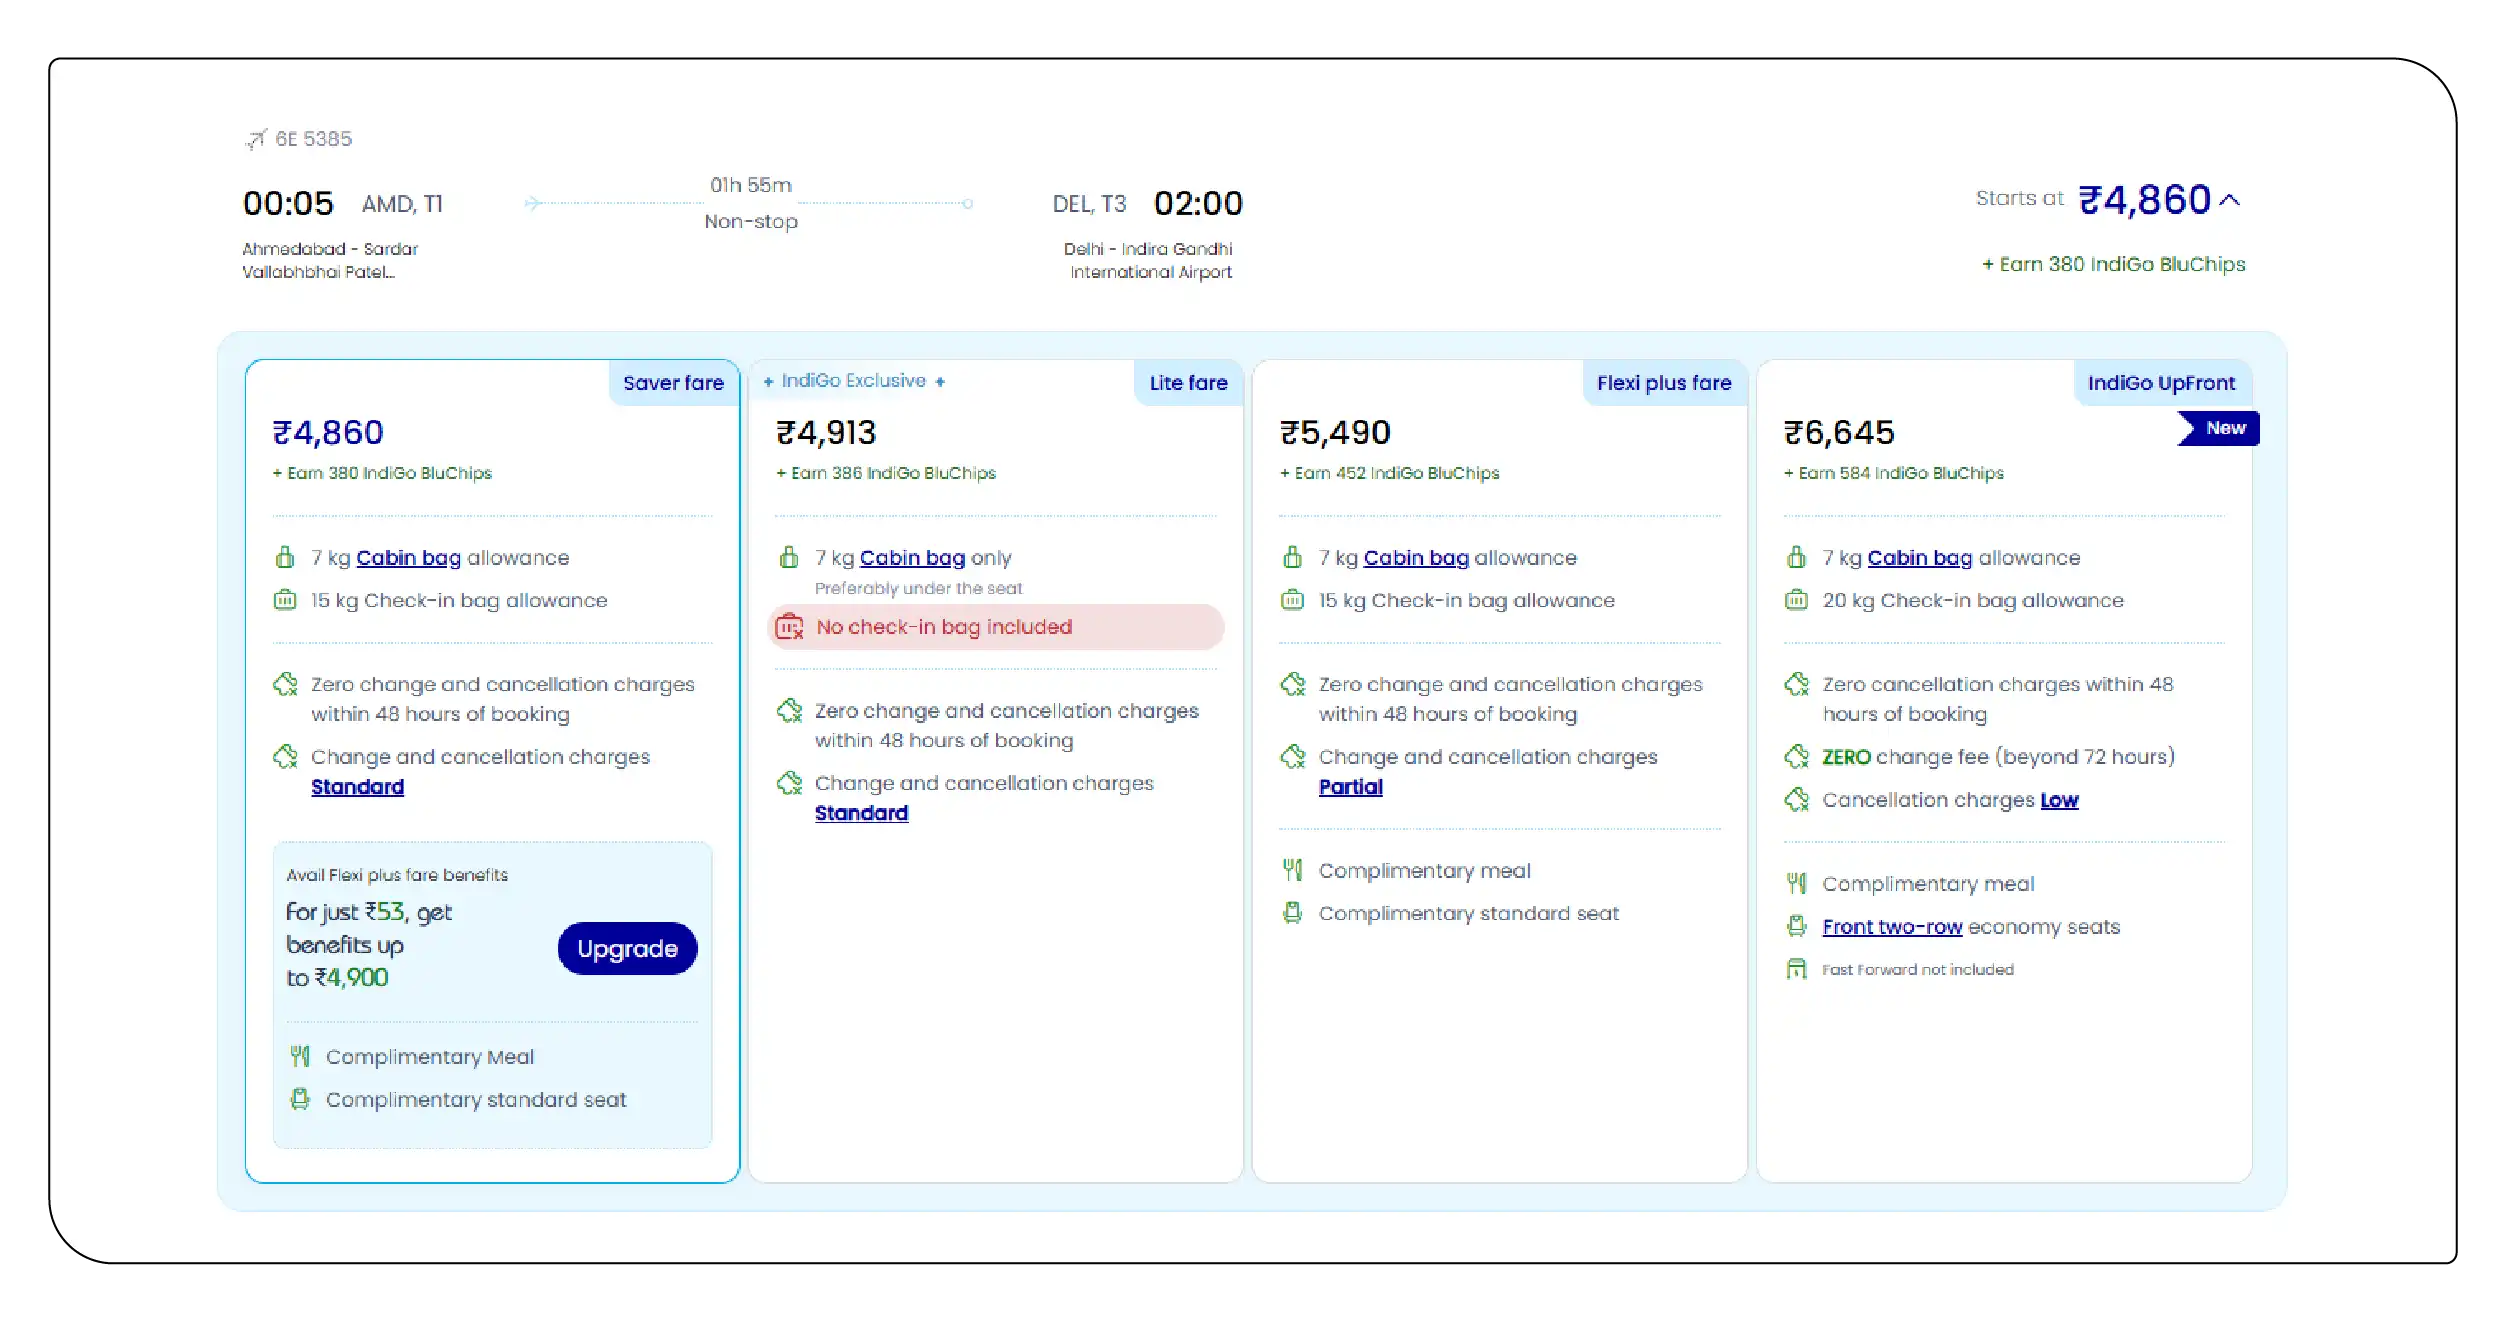Click cabin bag icon in Saver fare card
The height and width of the screenshot is (1322, 2507).
coord(285,557)
